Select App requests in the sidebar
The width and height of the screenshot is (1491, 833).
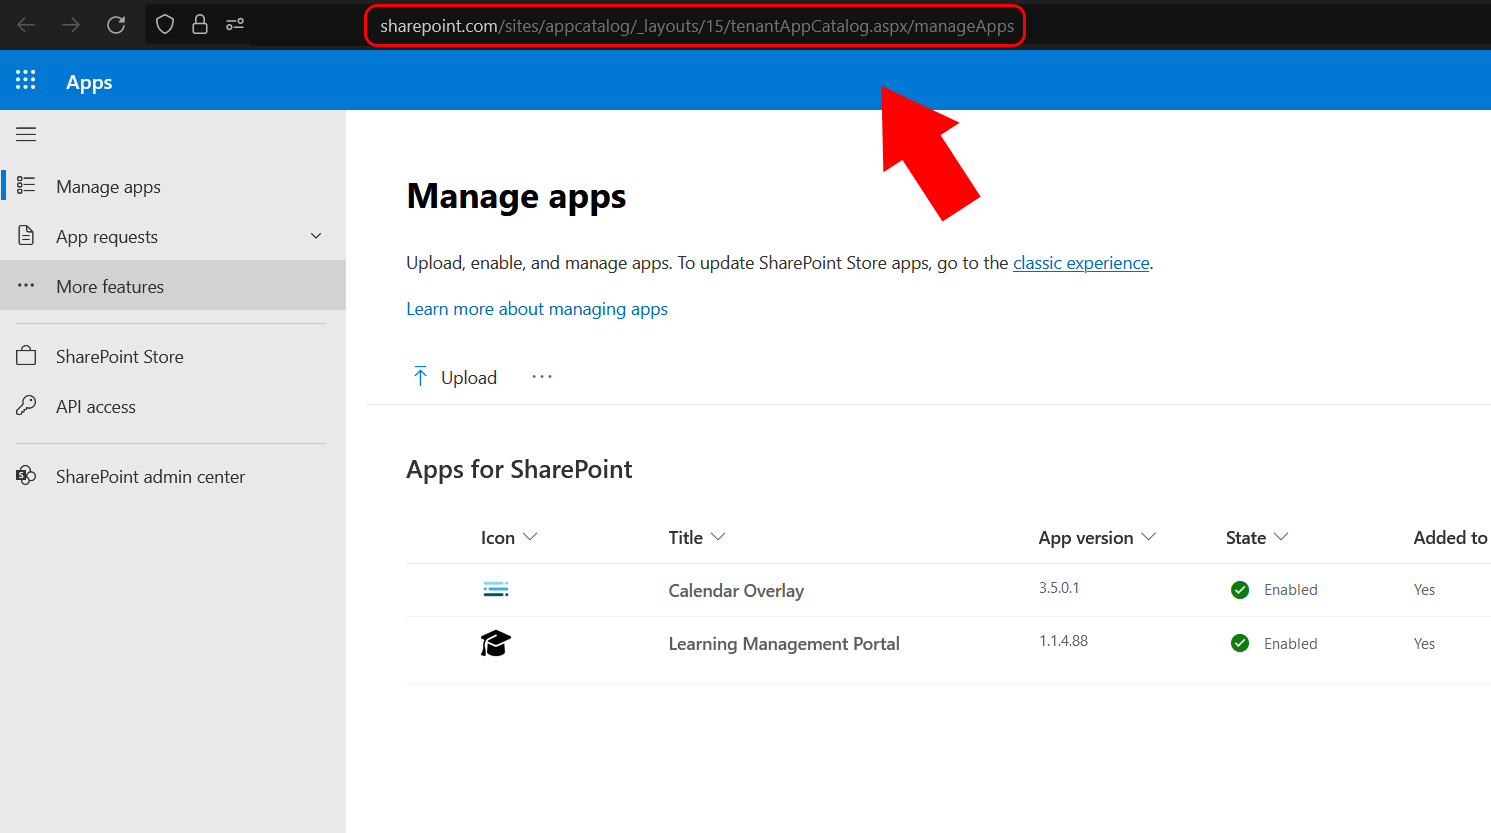point(173,236)
